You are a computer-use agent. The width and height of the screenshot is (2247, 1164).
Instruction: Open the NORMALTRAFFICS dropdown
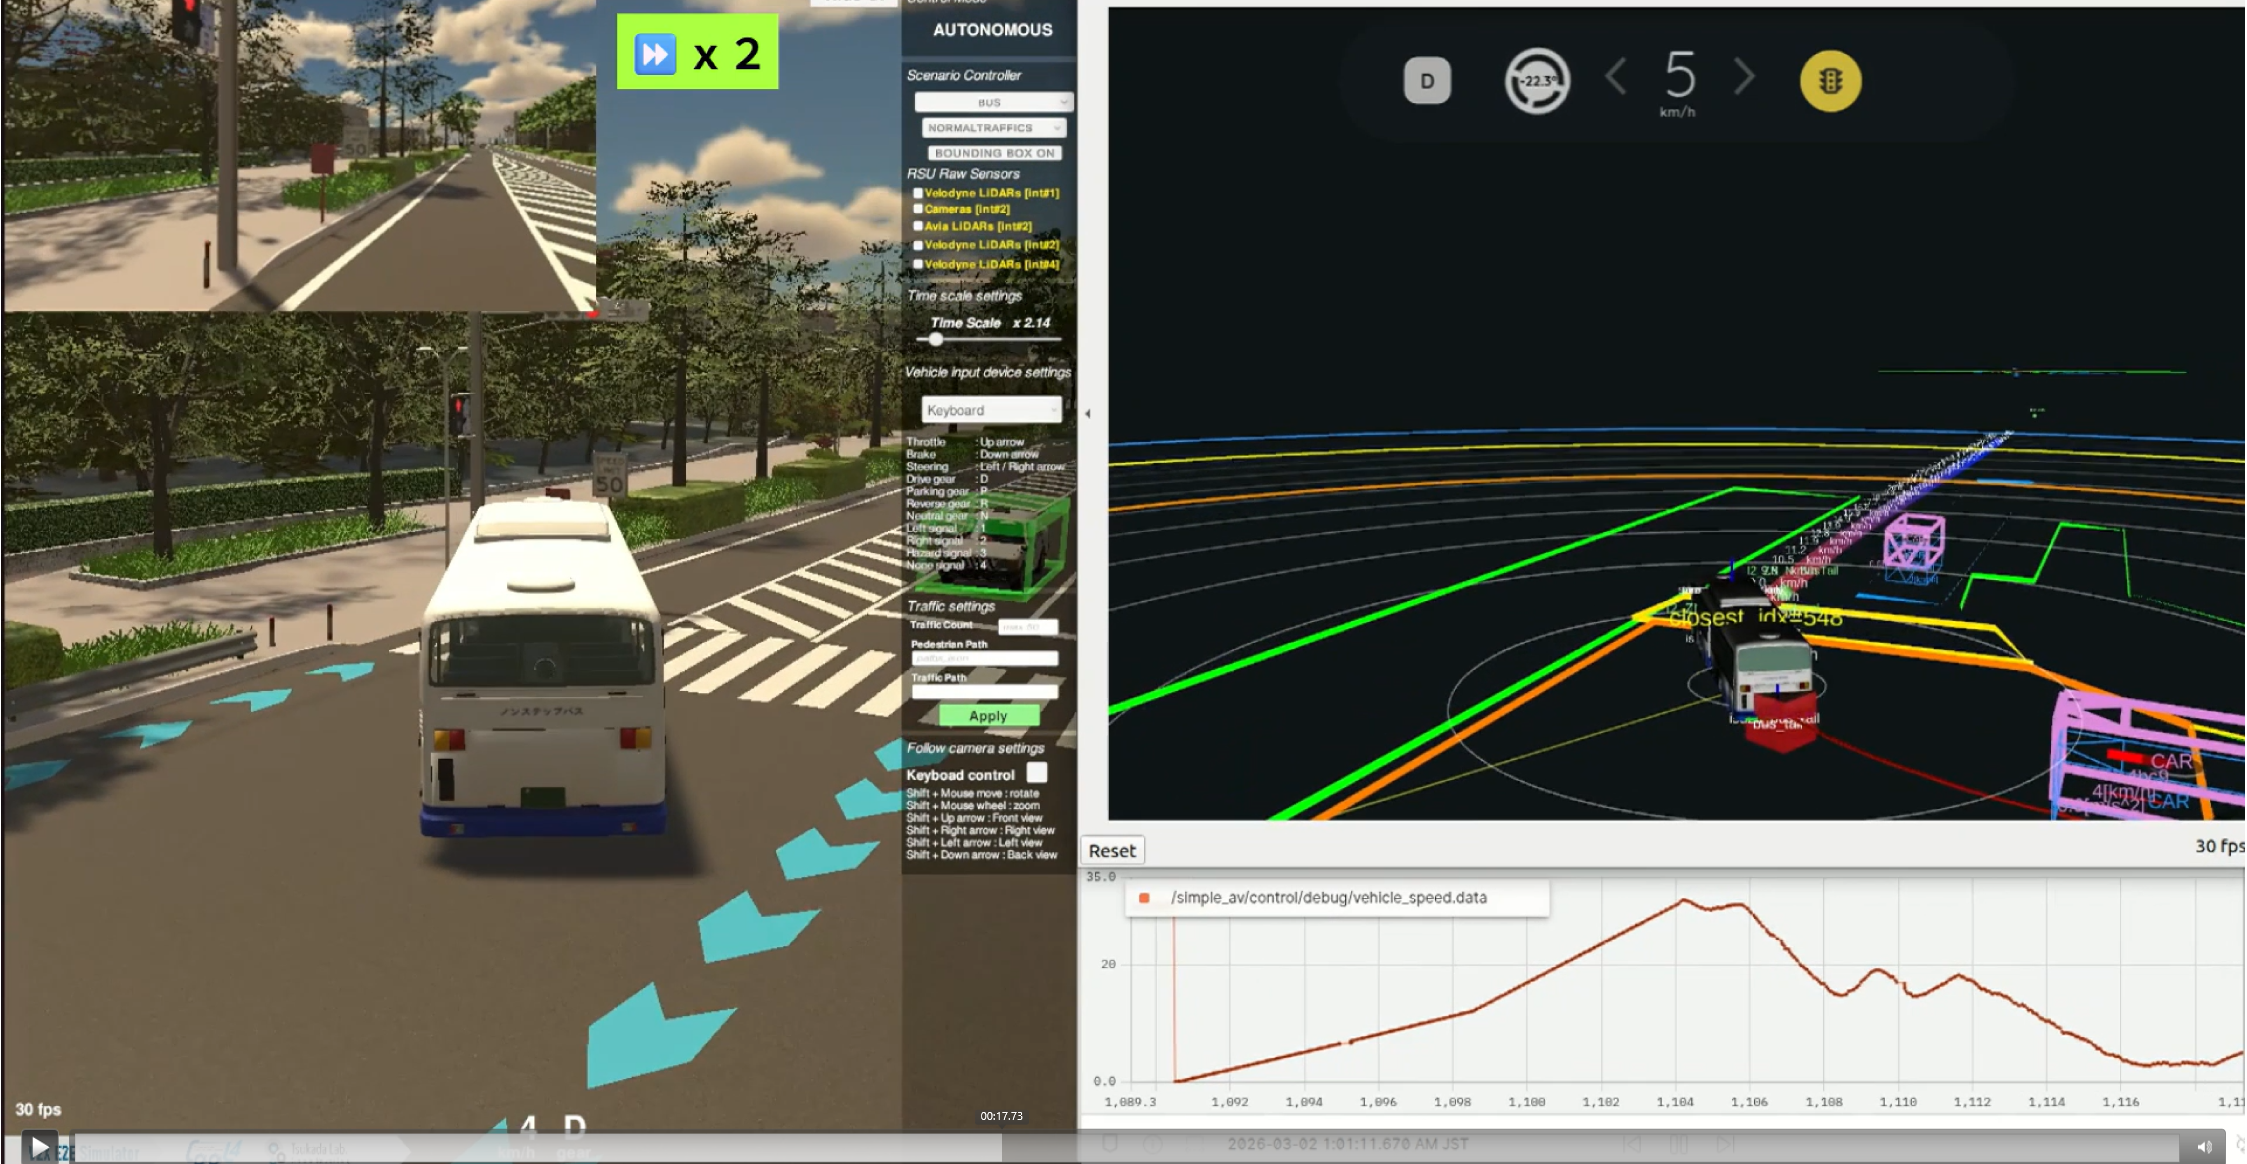993,128
